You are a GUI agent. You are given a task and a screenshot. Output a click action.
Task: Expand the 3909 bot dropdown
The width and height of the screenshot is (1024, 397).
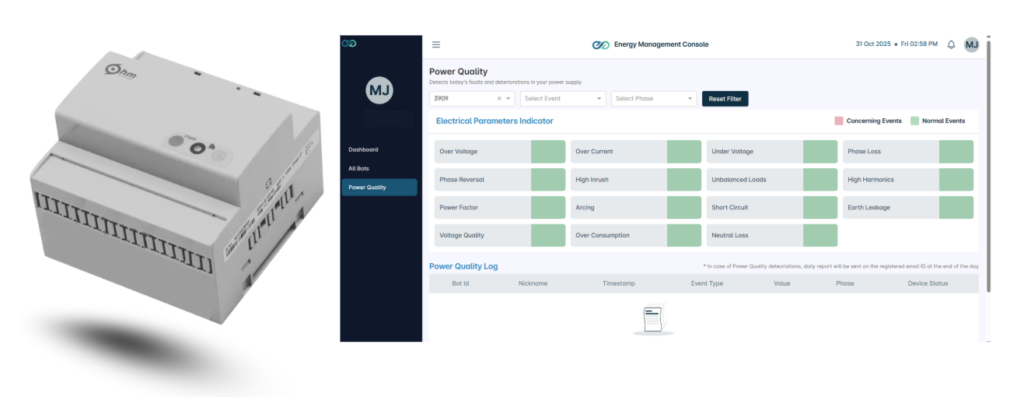pyautogui.click(x=509, y=99)
